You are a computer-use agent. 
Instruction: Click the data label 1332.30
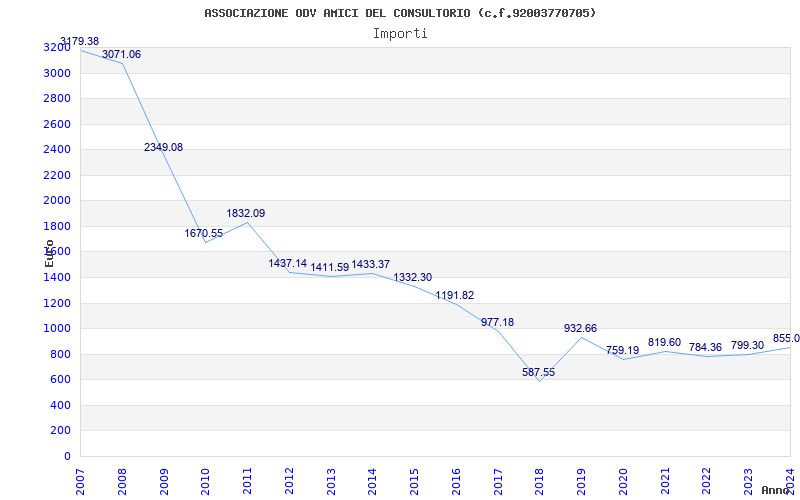click(x=412, y=277)
